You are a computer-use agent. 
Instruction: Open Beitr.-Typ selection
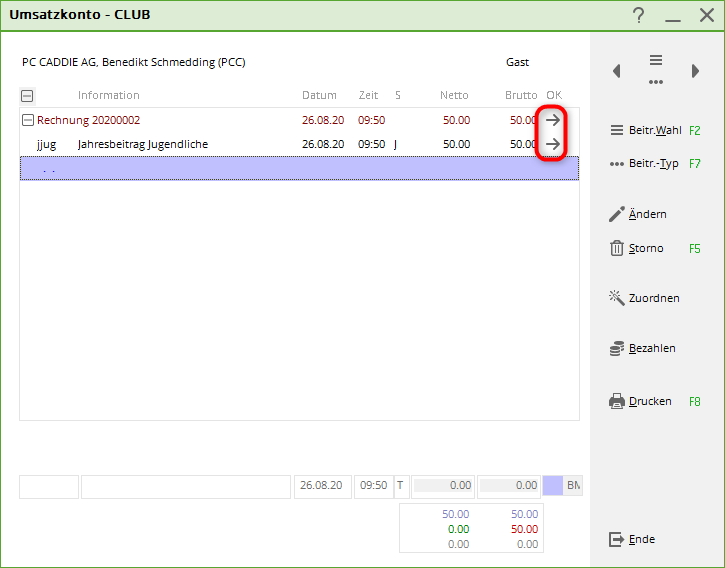click(653, 164)
